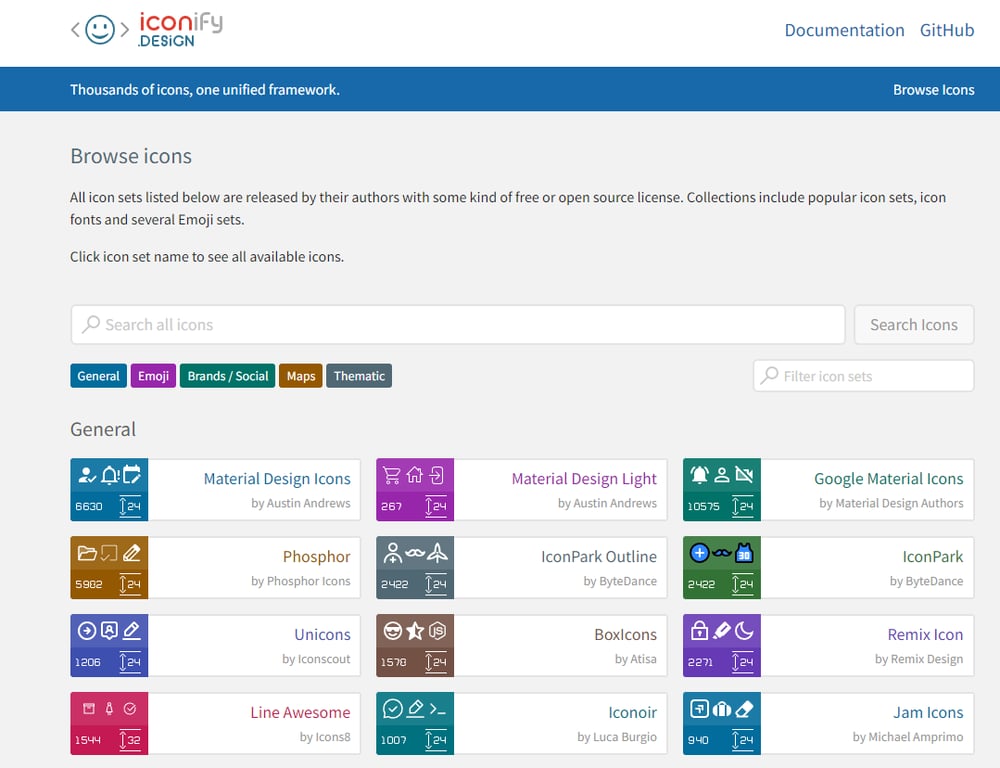Focus the Search all icons field
Image resolution: width=1000 pixels, height=768 pixels.
tap(458, 325)
